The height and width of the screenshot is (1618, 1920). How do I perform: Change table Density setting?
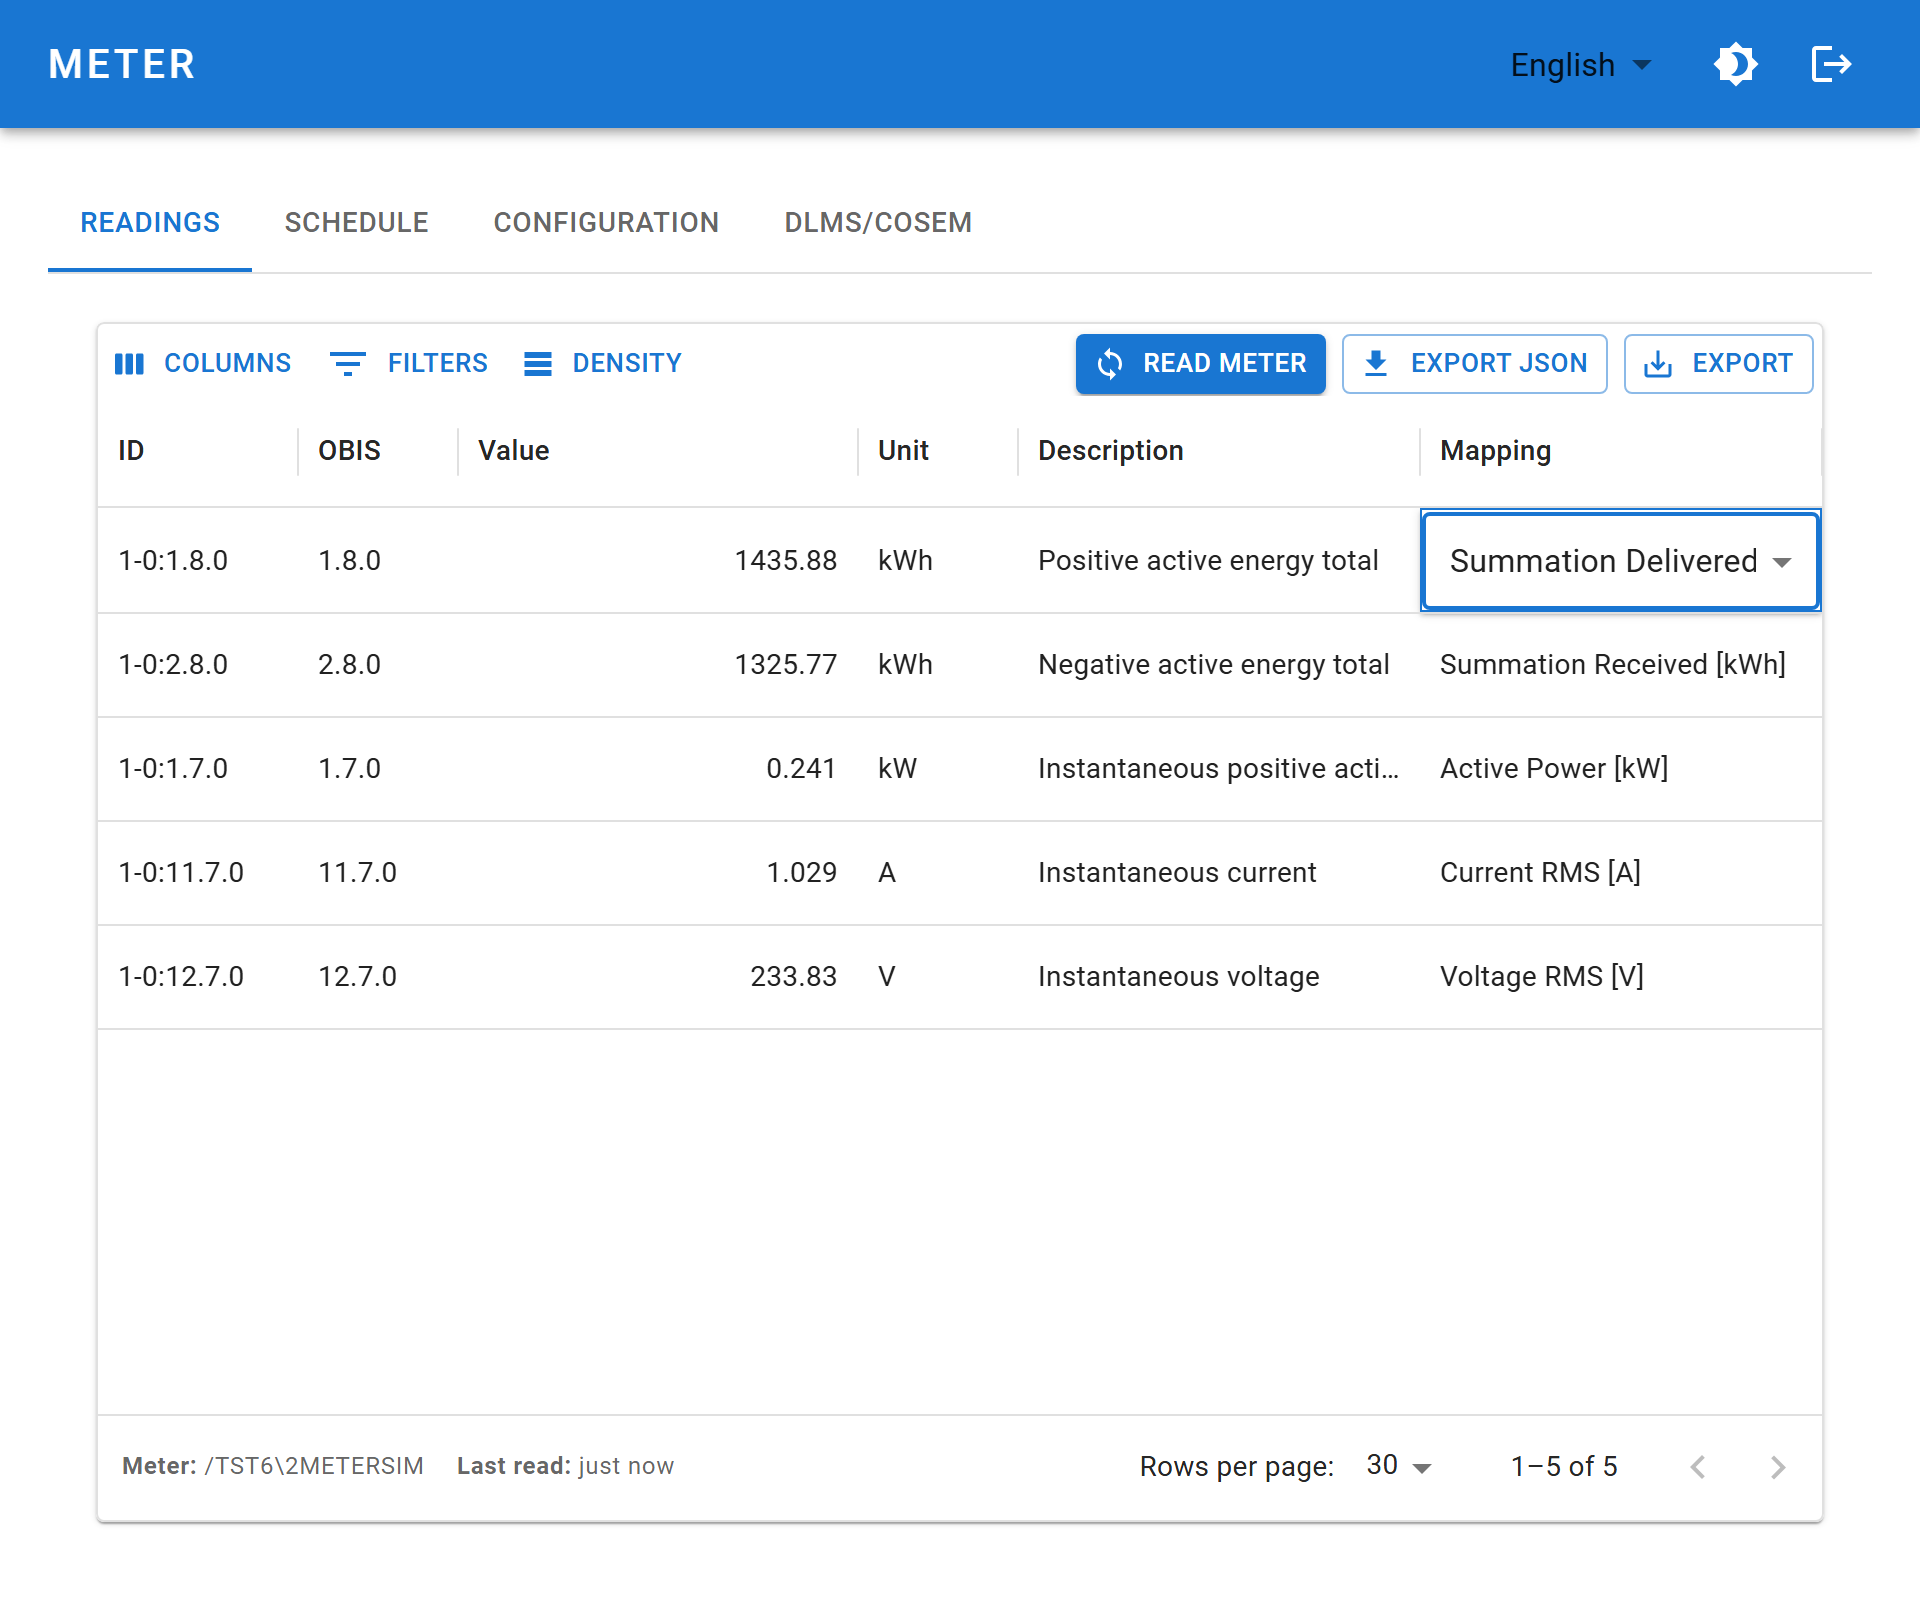(x=603, y=363)
